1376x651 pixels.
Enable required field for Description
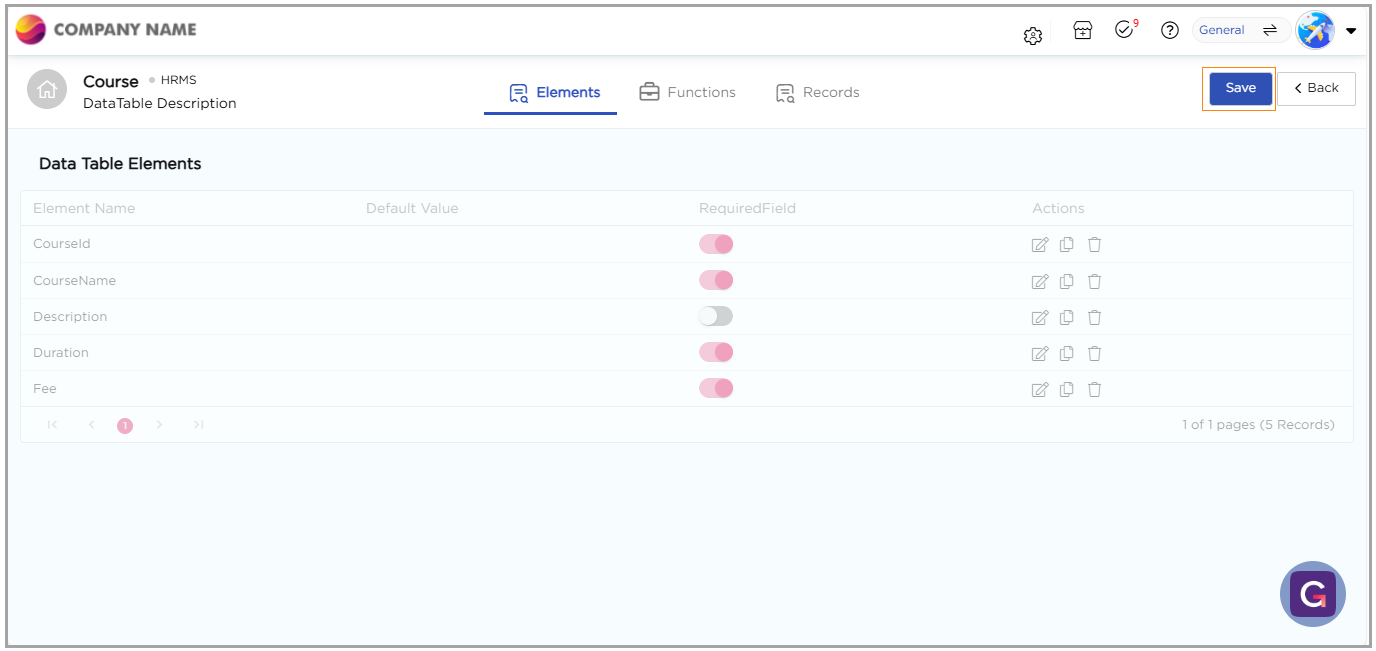(716, 316)
